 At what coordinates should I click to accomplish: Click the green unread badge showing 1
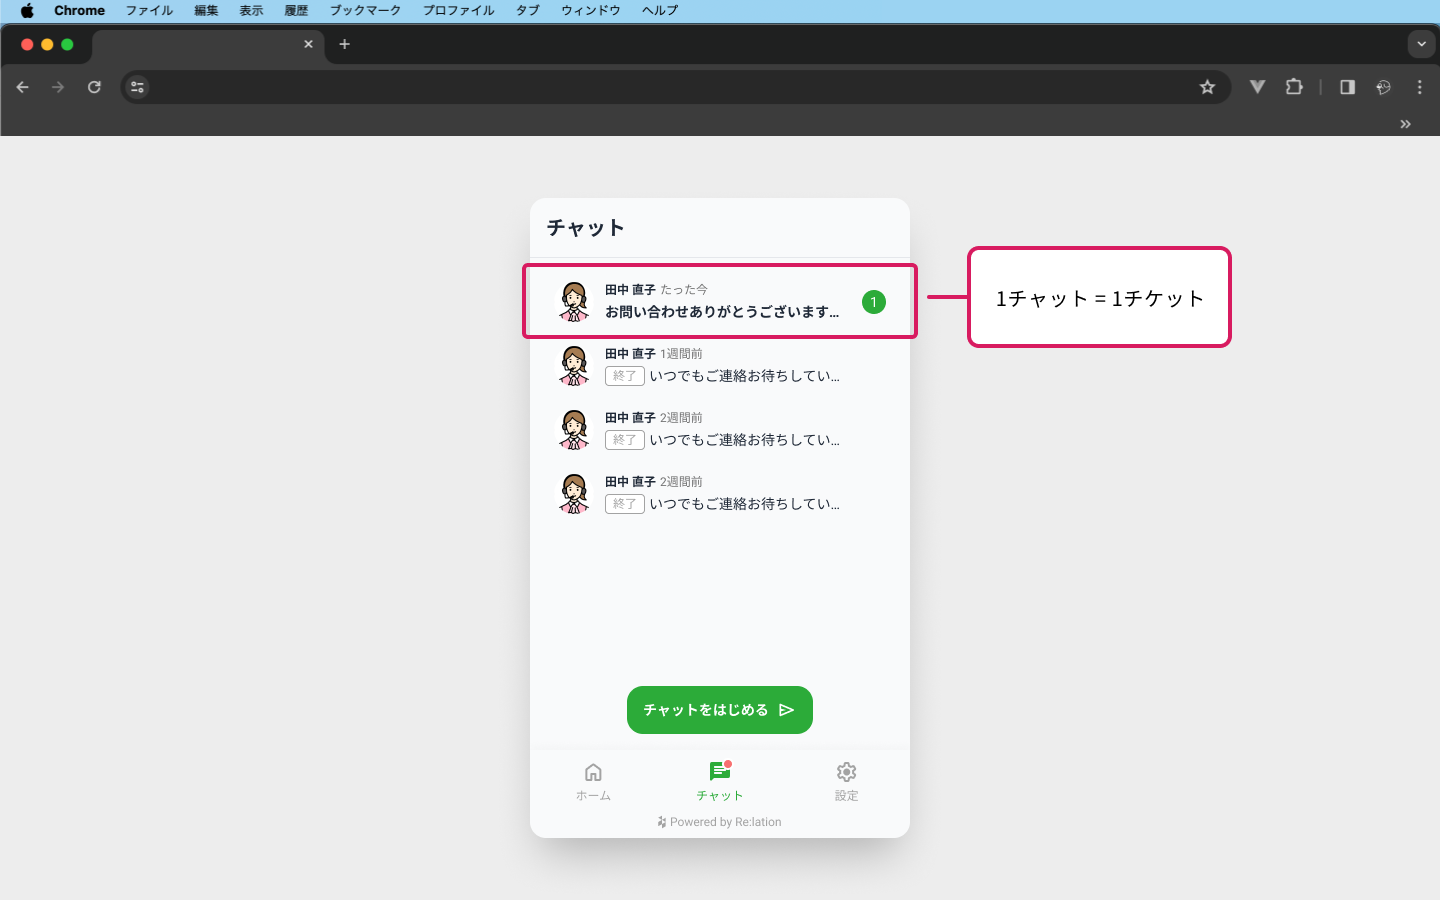tap(873, 302)
